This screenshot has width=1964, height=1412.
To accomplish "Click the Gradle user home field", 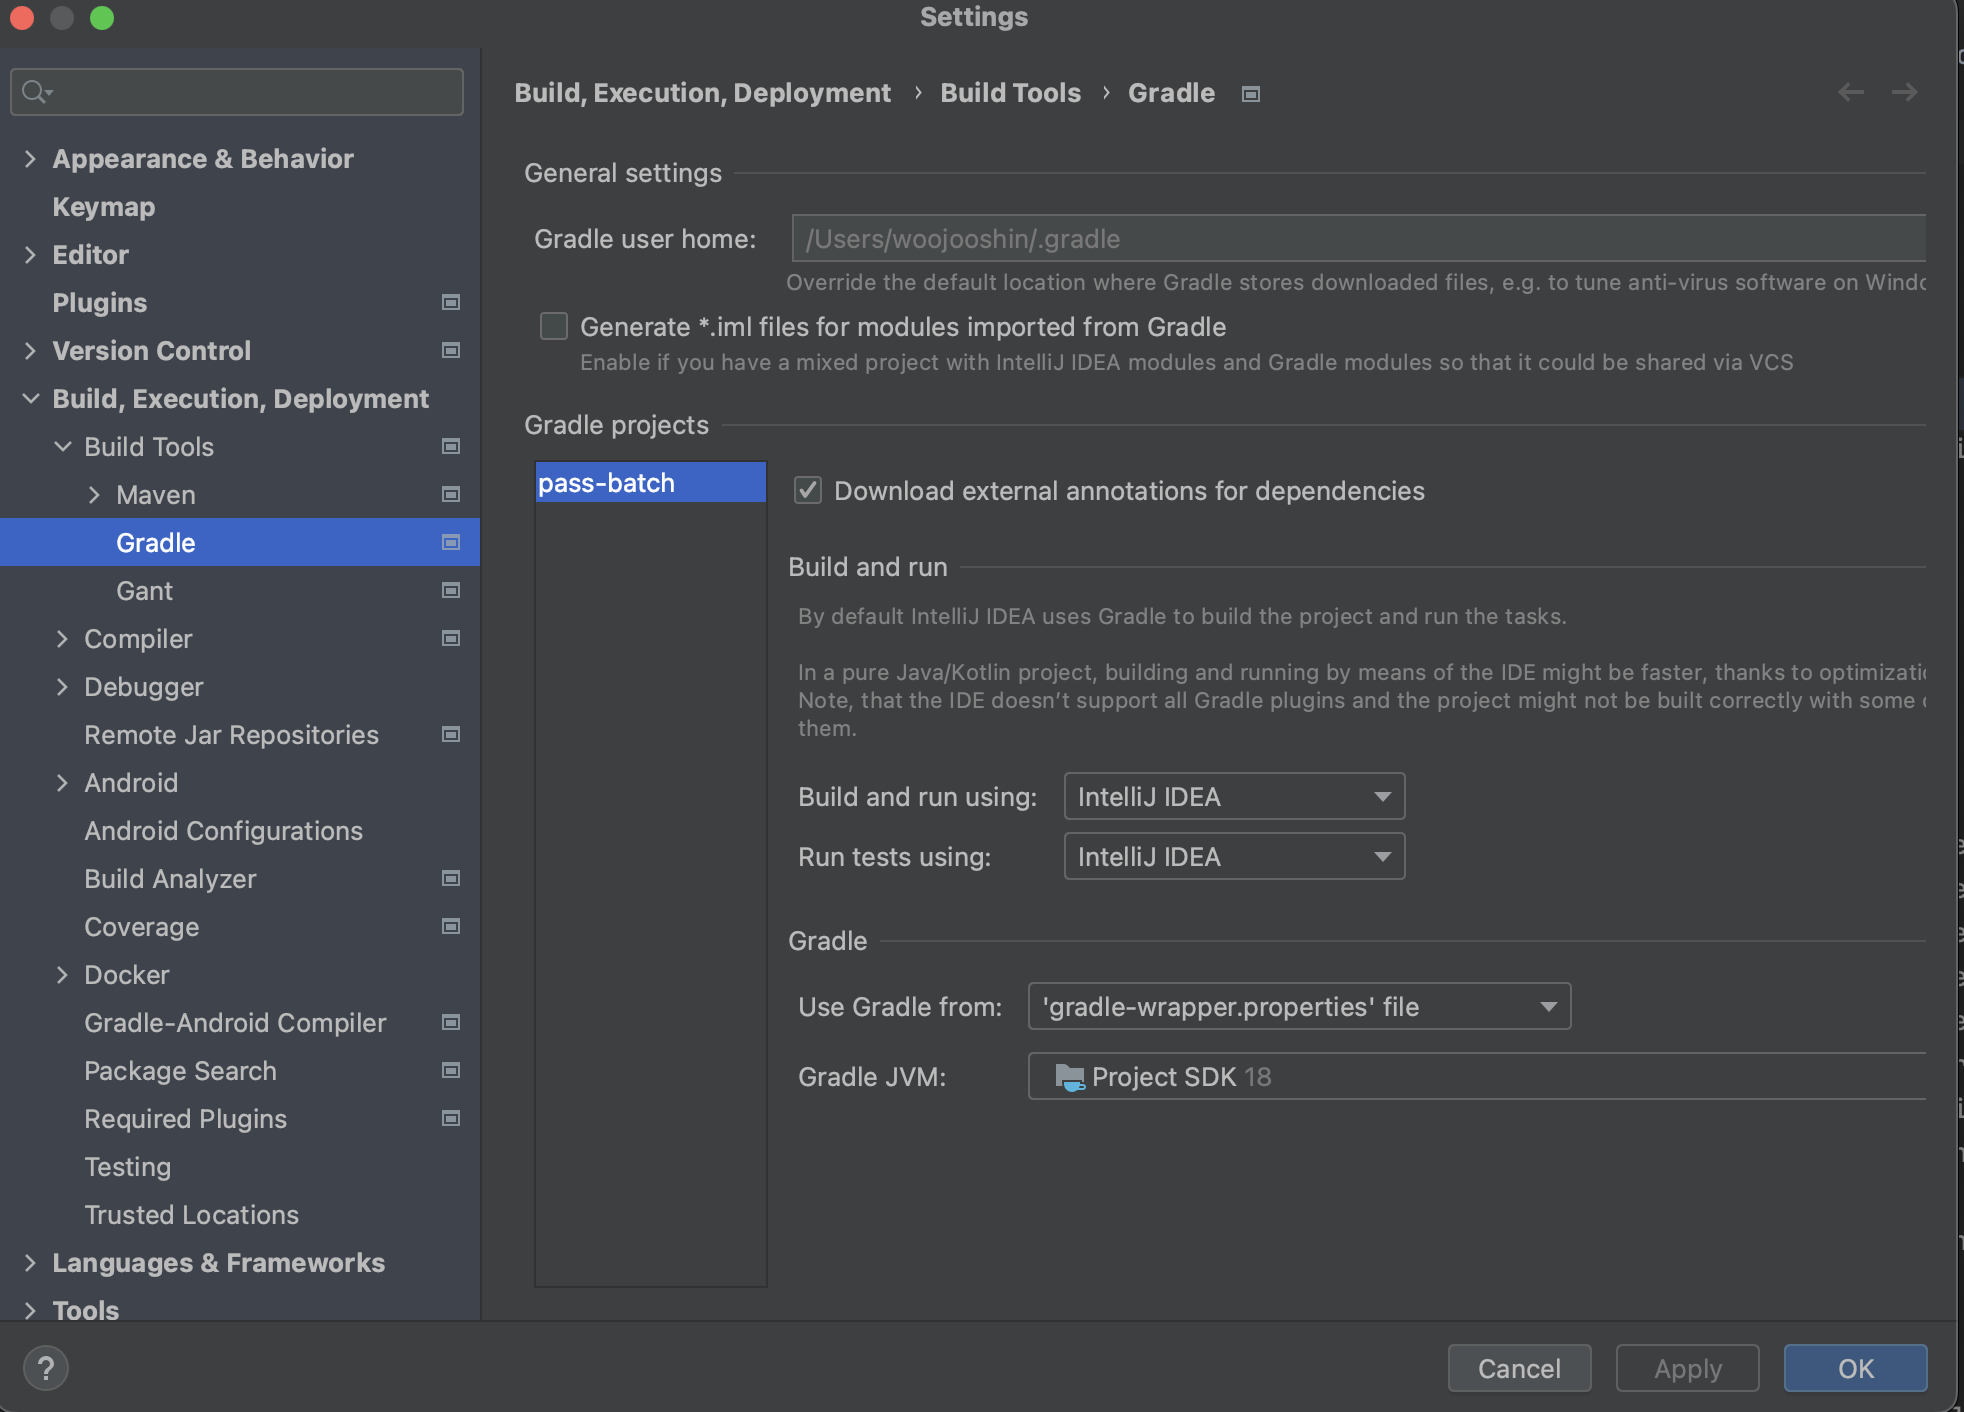I will click(1358, 238).
